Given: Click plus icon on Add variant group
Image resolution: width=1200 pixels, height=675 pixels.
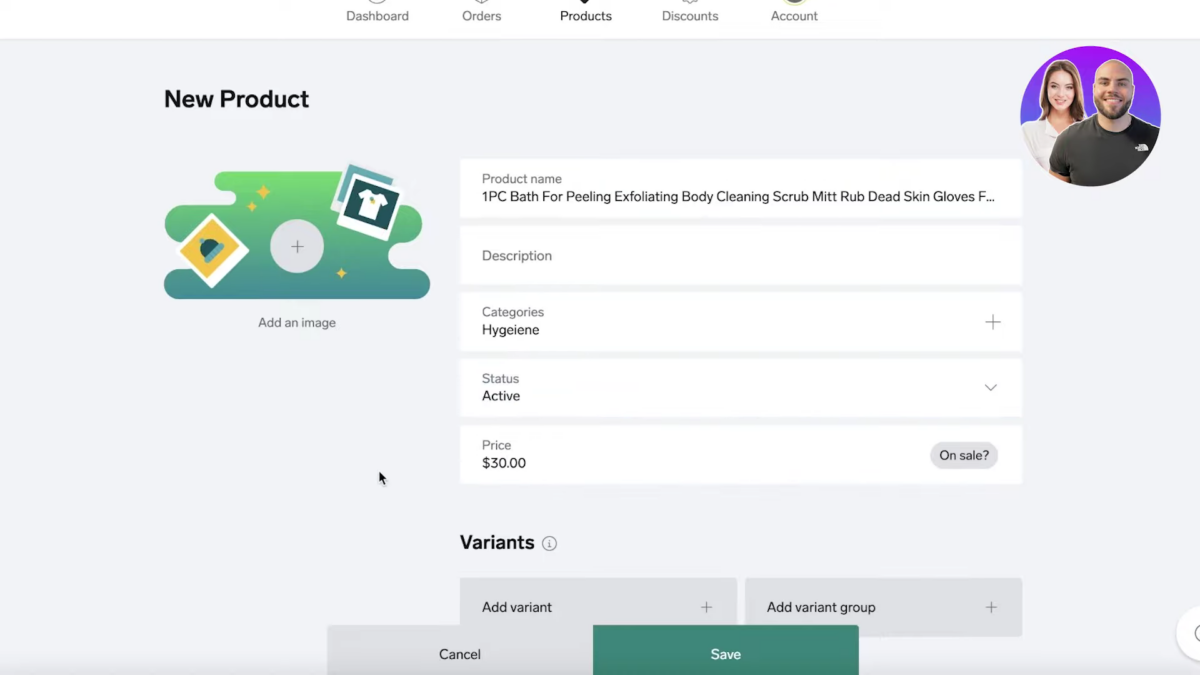Looking at the screenshot, I should point(991,607).
